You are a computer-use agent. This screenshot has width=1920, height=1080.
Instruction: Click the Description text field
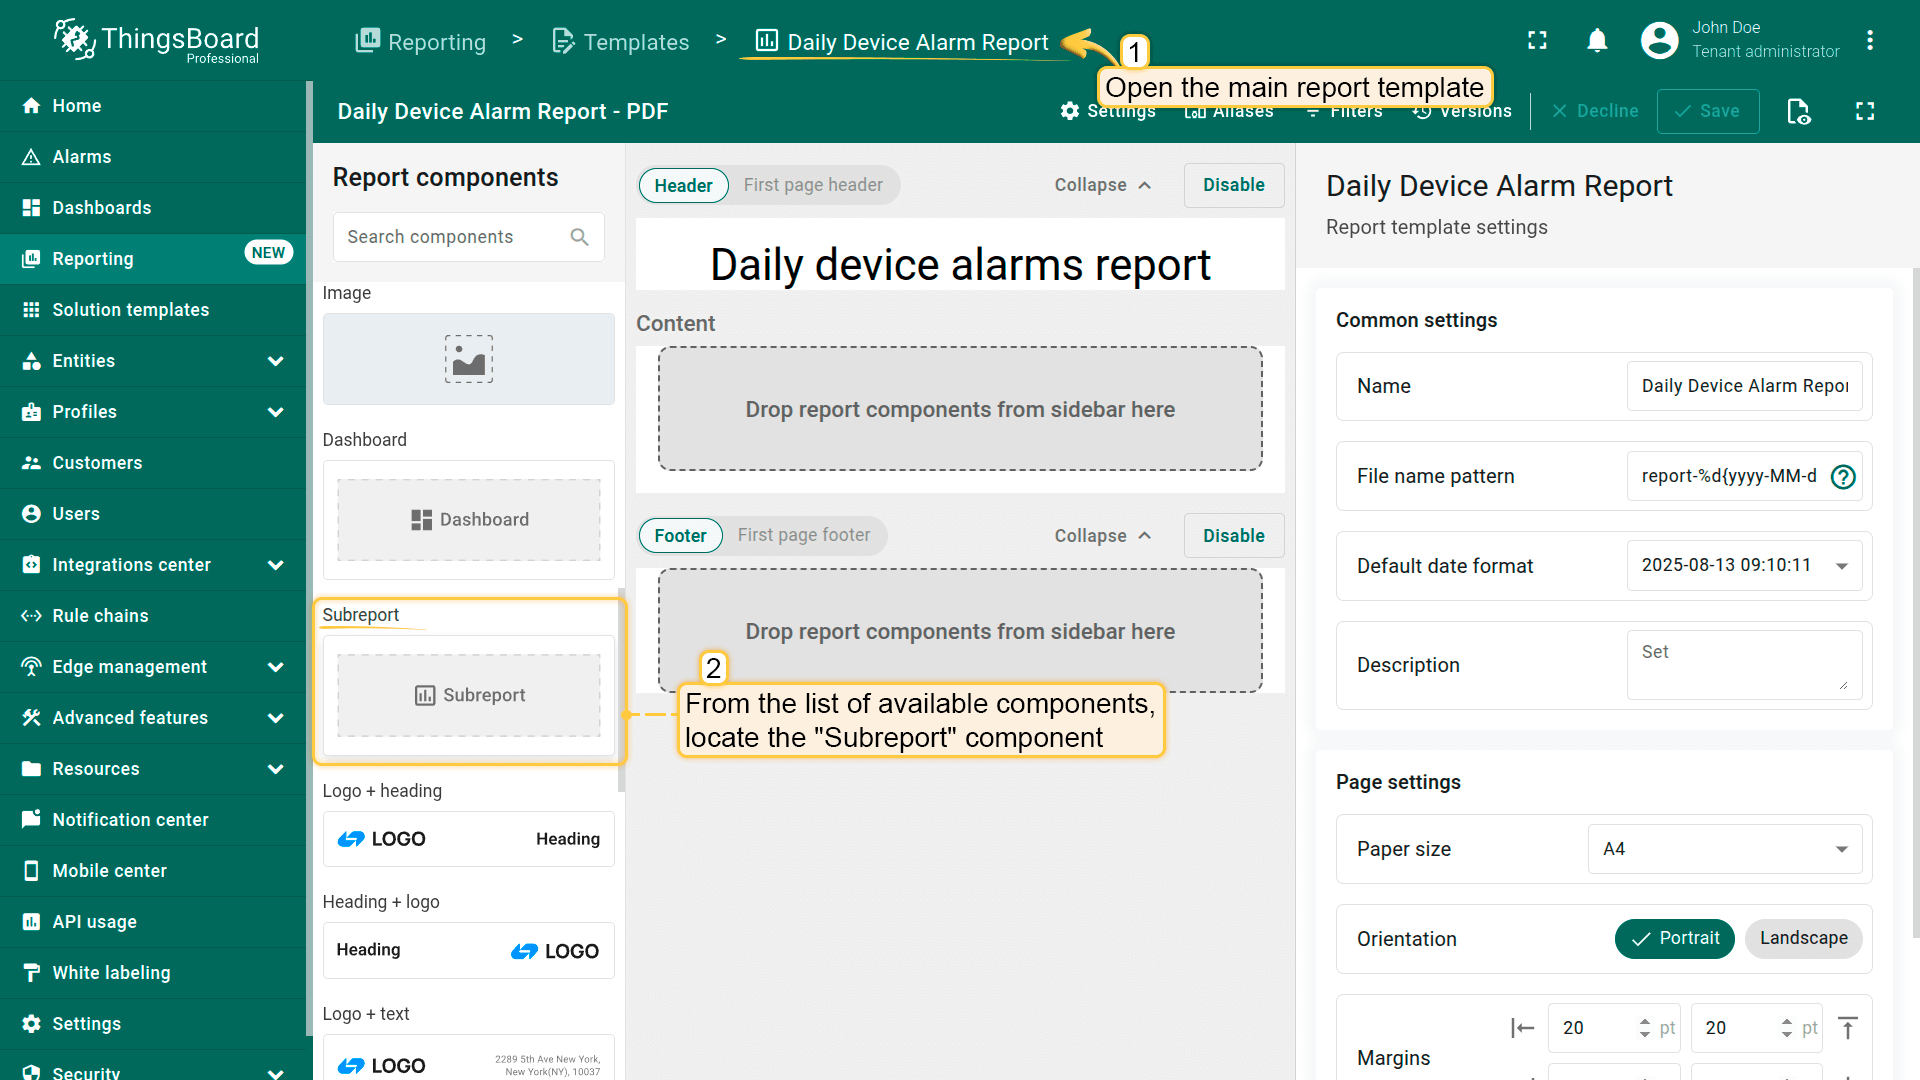(1743, 665)
